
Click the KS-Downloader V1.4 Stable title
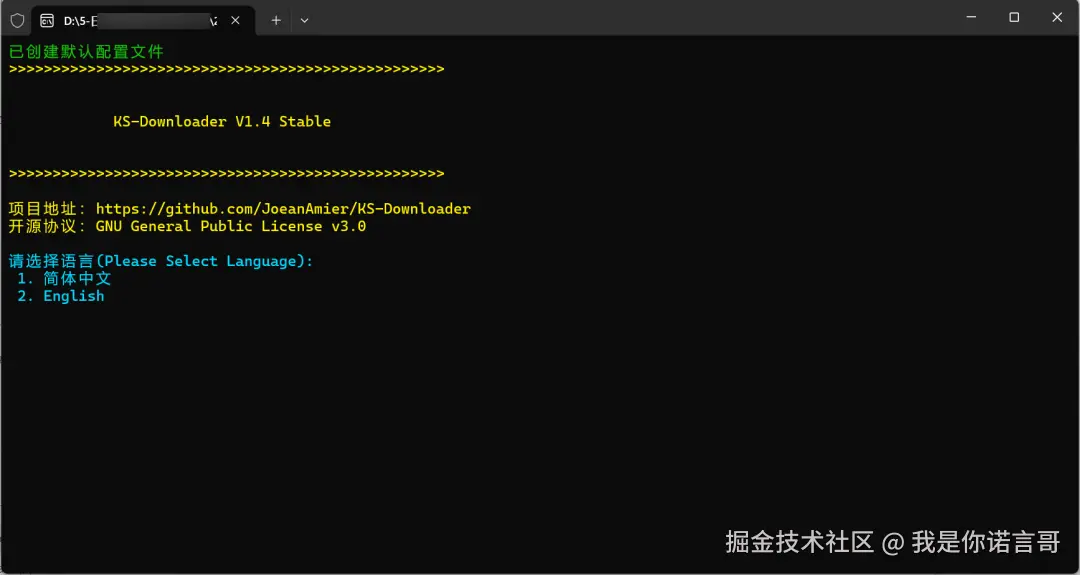point(222,122)
